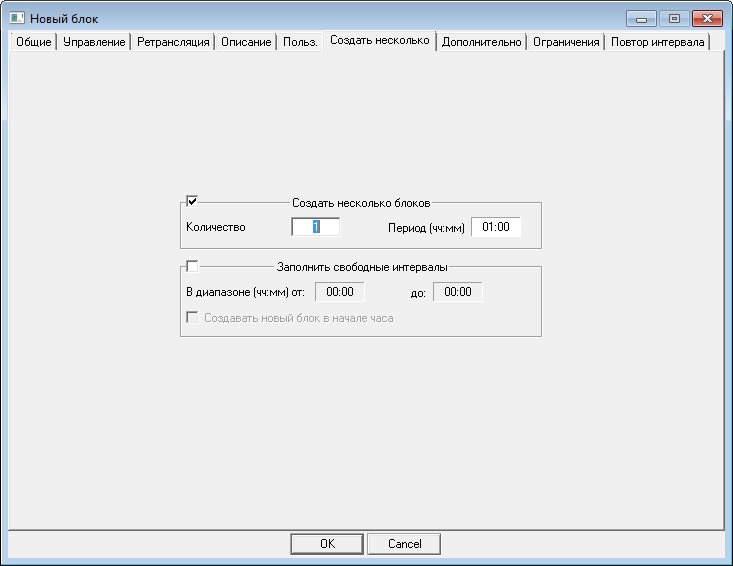733x566 pixels.
Task: Click the Количество input field
Action: 315,227
